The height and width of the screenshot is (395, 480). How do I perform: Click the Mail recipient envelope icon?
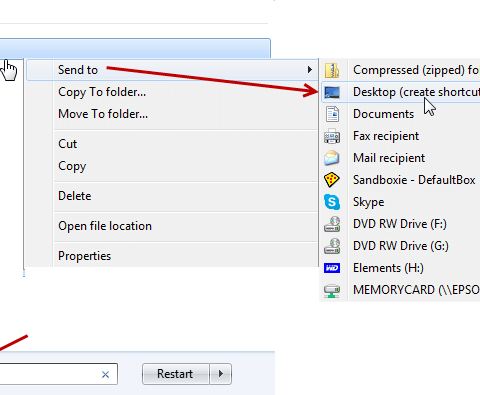click(332, 158)
